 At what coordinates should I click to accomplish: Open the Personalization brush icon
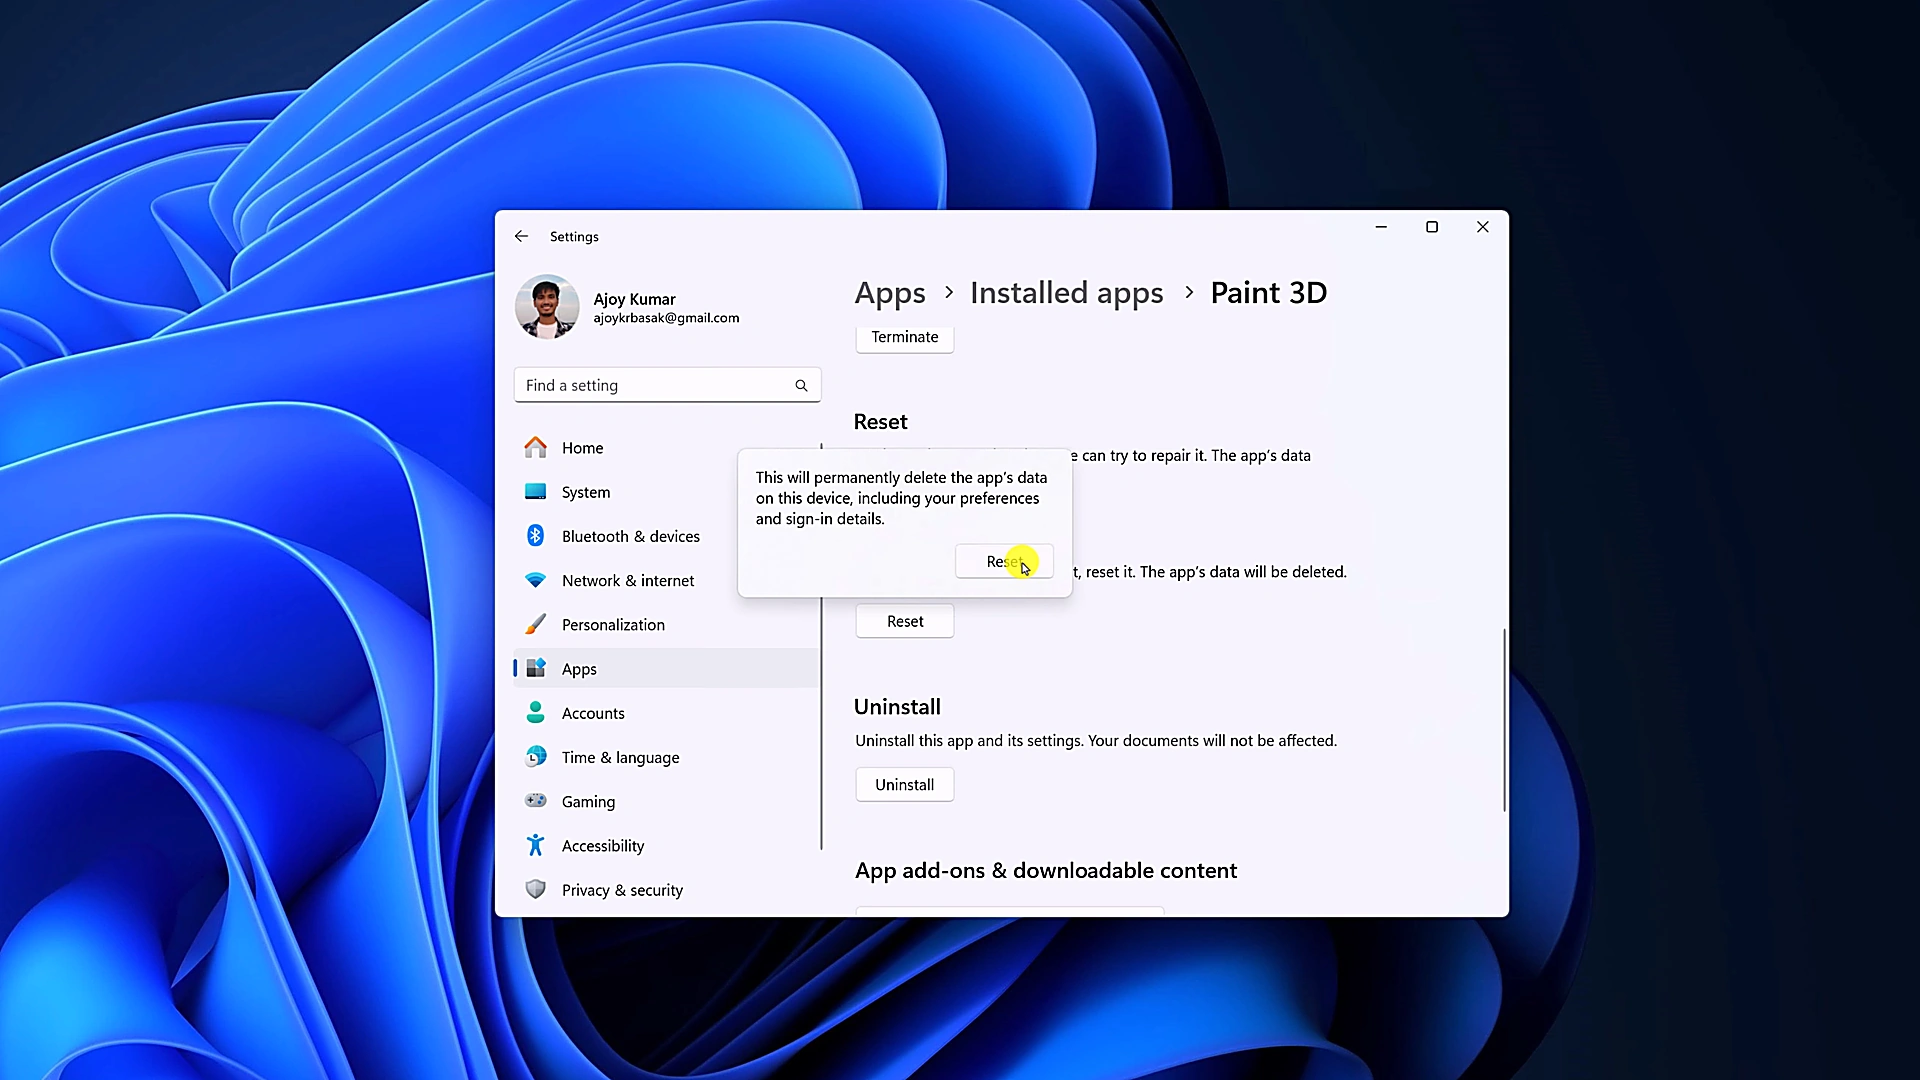pos(536,624)
